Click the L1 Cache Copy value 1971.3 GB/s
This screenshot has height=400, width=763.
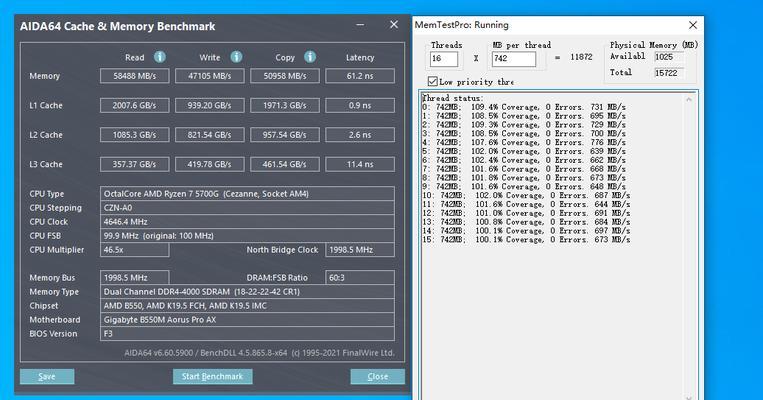point(285,106)
